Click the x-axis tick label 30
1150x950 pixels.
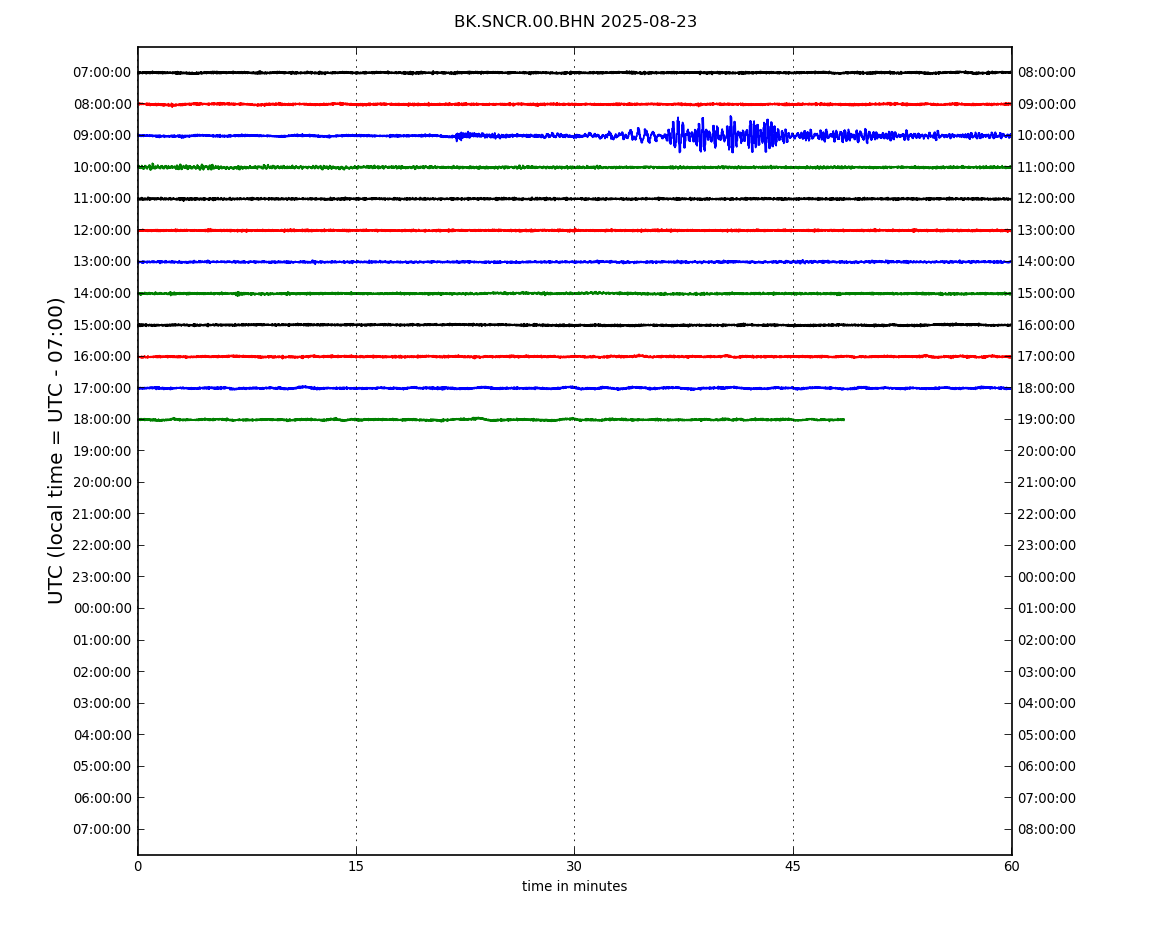pyautogui.click(x=574, y=866)
